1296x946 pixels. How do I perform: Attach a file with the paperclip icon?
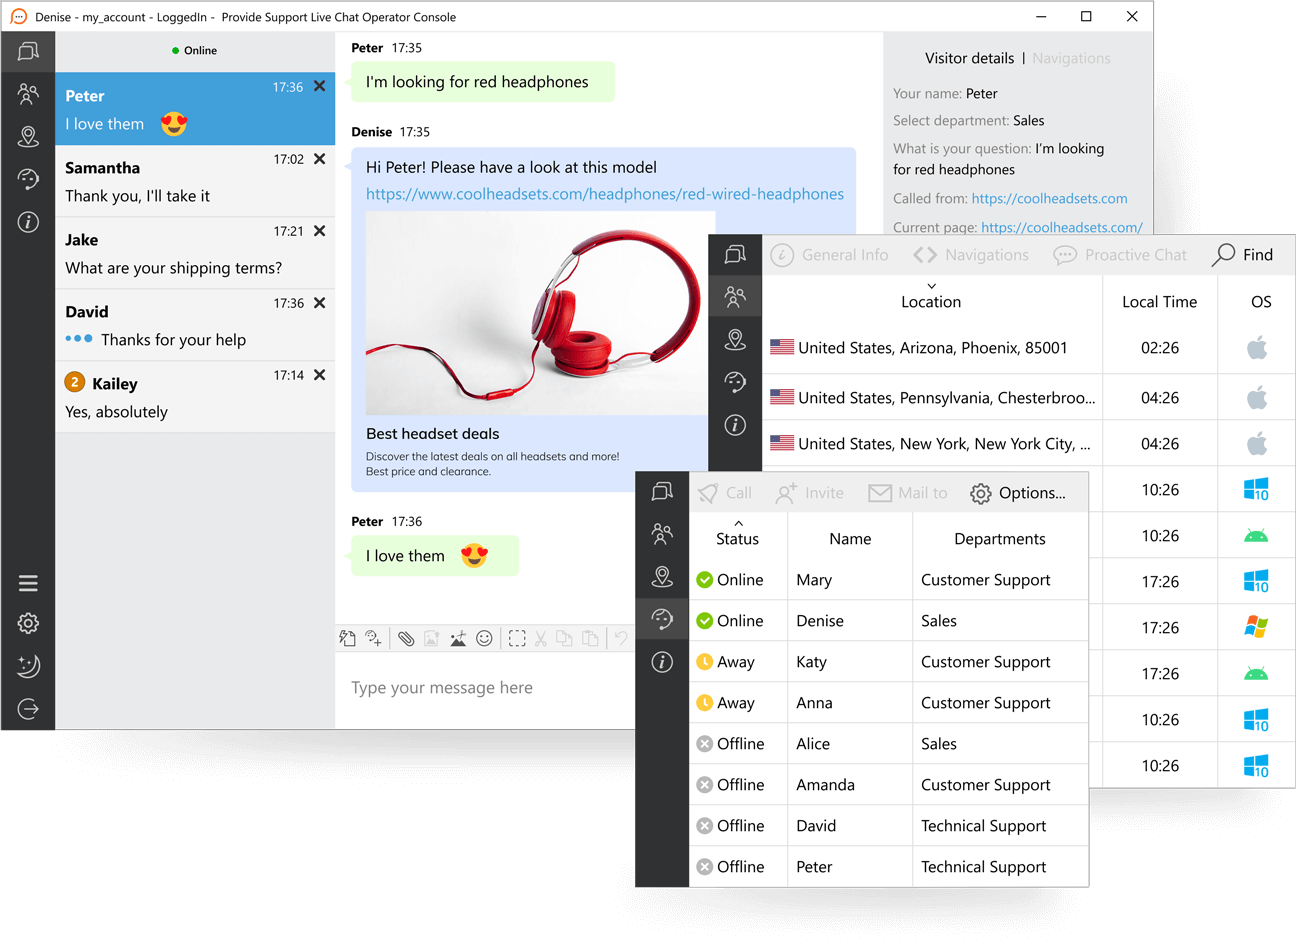click(405, 637)
